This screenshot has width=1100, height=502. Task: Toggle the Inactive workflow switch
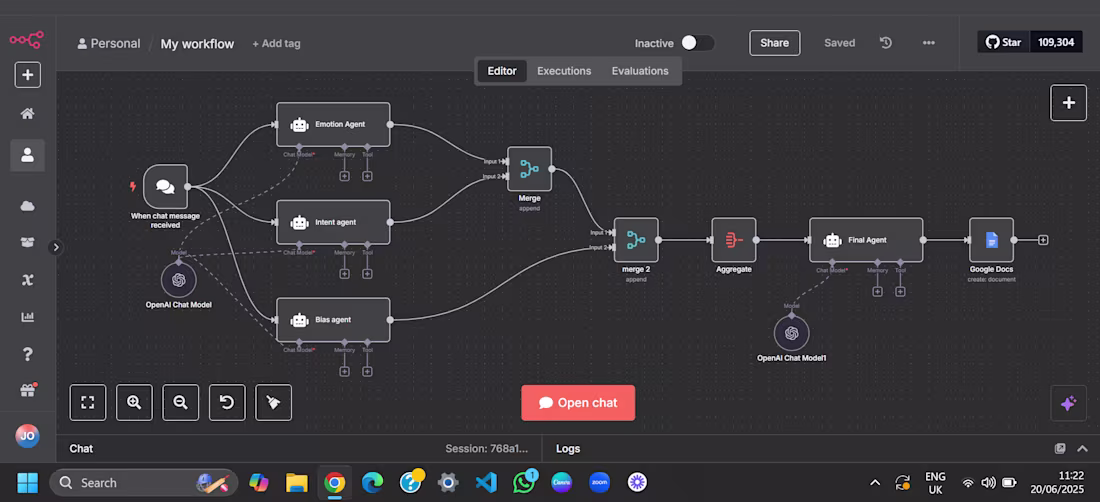point(697,43)
